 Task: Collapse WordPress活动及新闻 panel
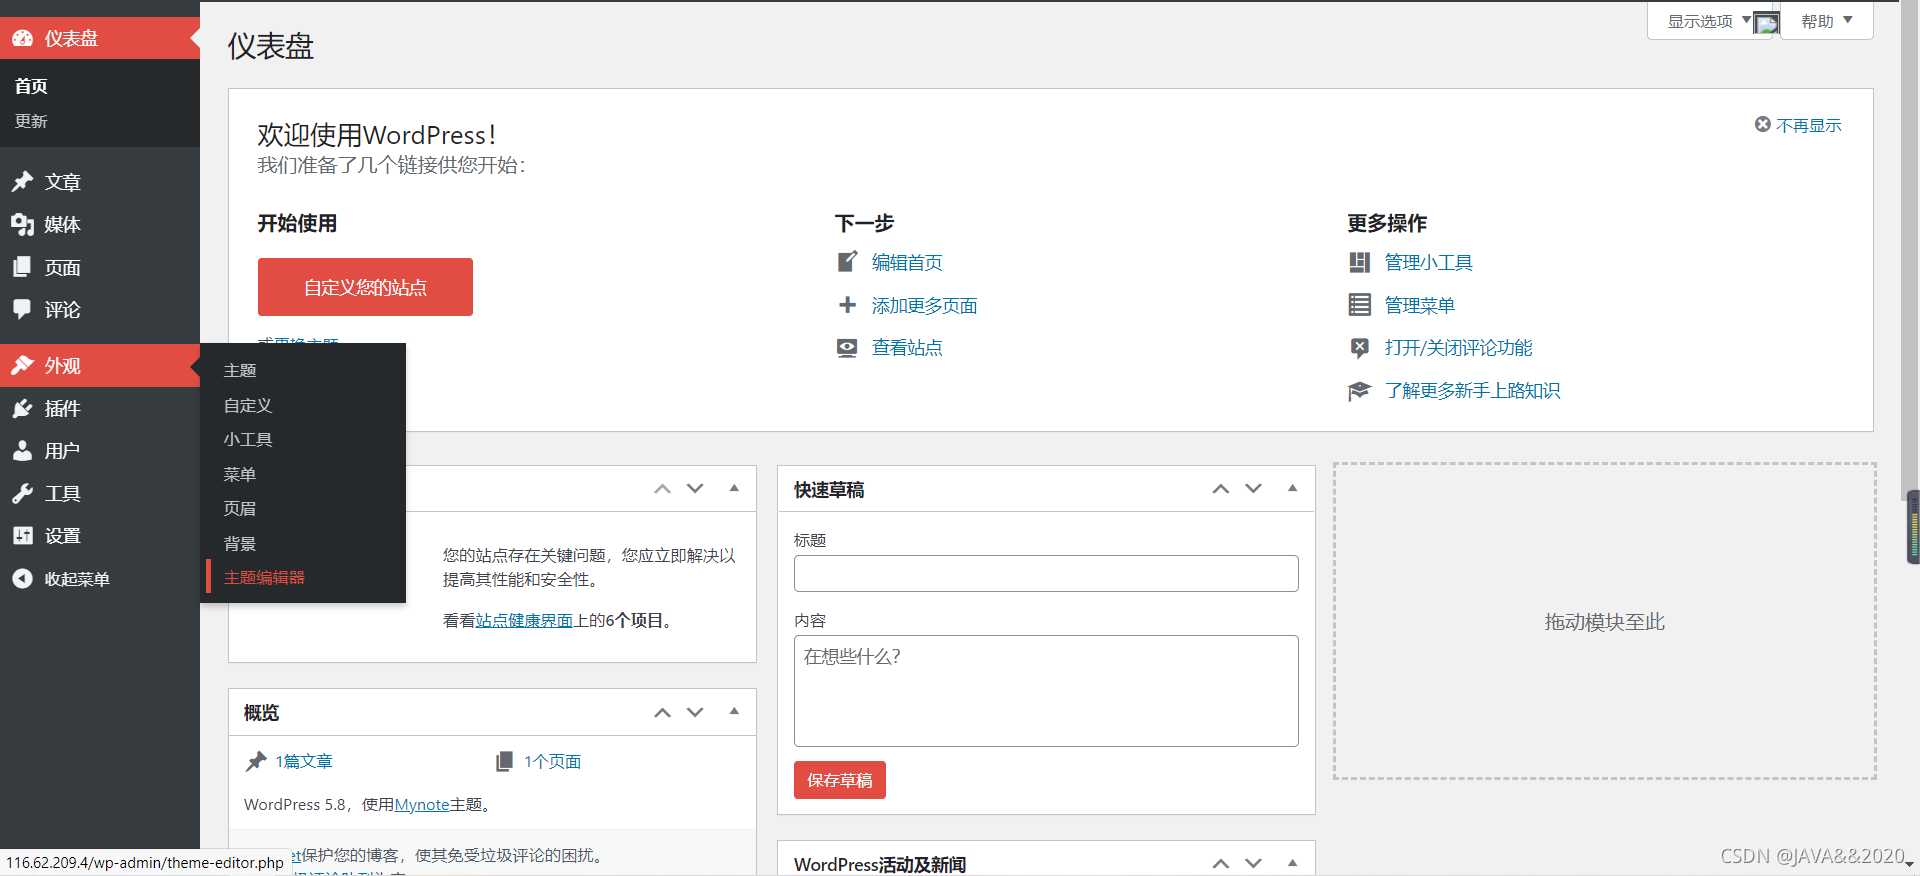click(1292, 862)
